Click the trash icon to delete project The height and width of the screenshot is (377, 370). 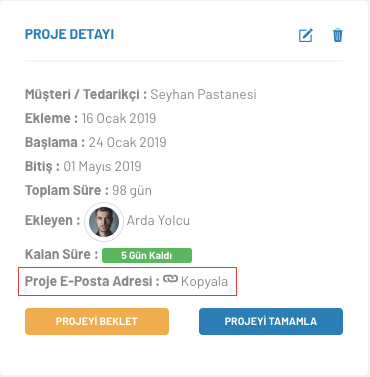tap(338, 35)
